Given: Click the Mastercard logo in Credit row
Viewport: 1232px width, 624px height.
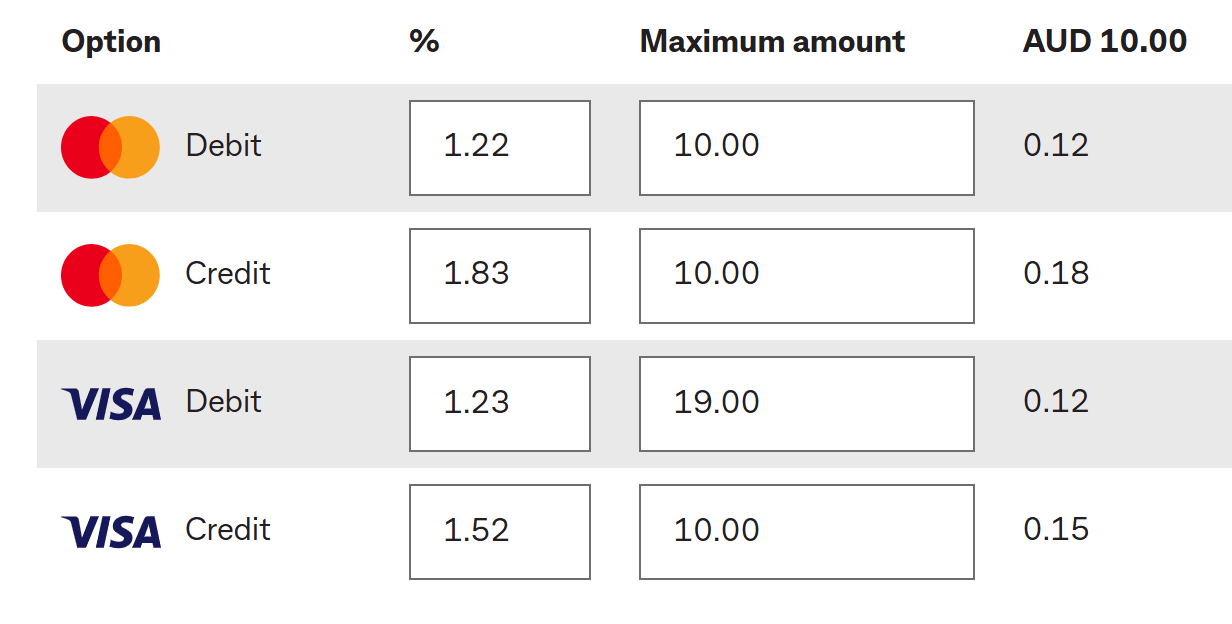Looking at the screenshot, I should (x=110, y=275).
